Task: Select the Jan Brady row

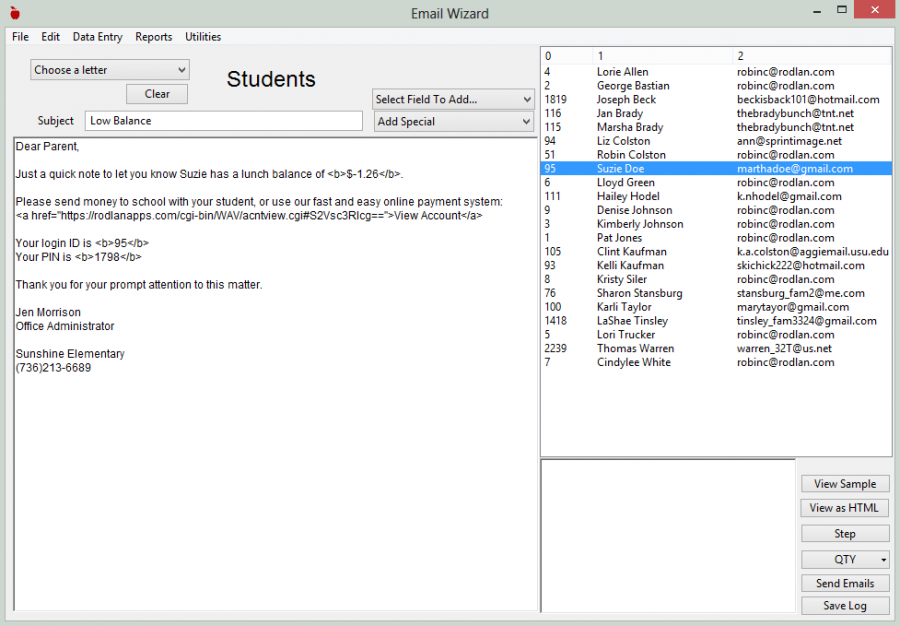Action: (716, 113)
